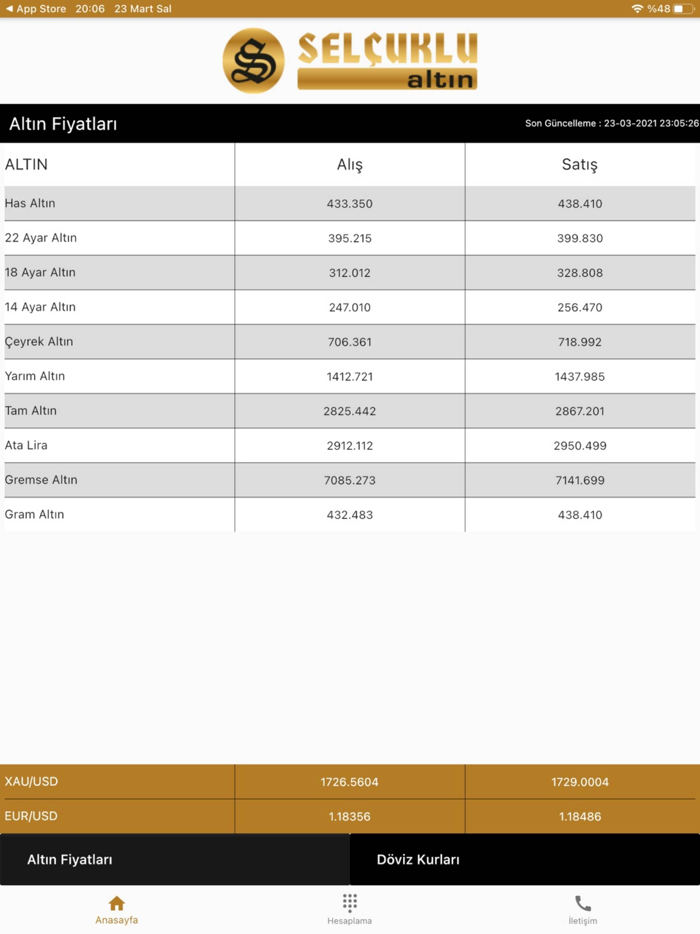Tap the Gremse Altın row label
This screenshot has height=934, width=700.
coord(41,480)
